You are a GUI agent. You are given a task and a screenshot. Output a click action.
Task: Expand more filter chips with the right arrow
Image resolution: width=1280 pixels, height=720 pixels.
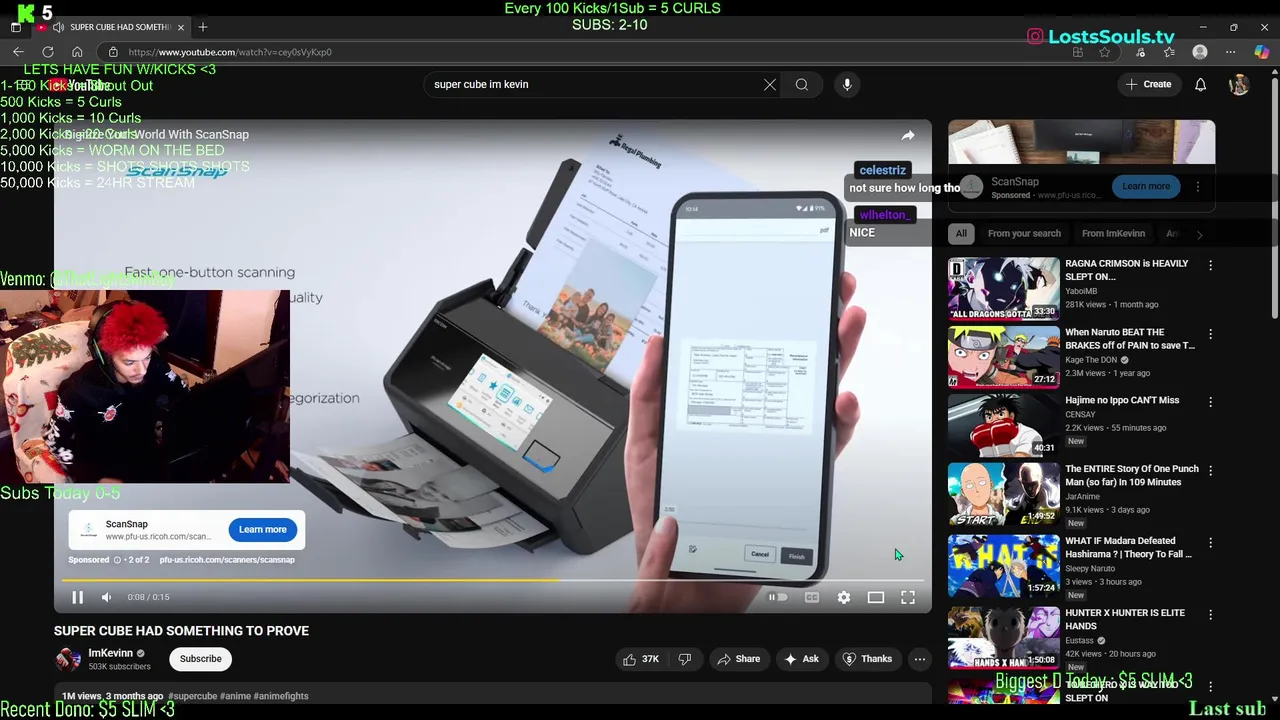click(x=1199, y=234)
